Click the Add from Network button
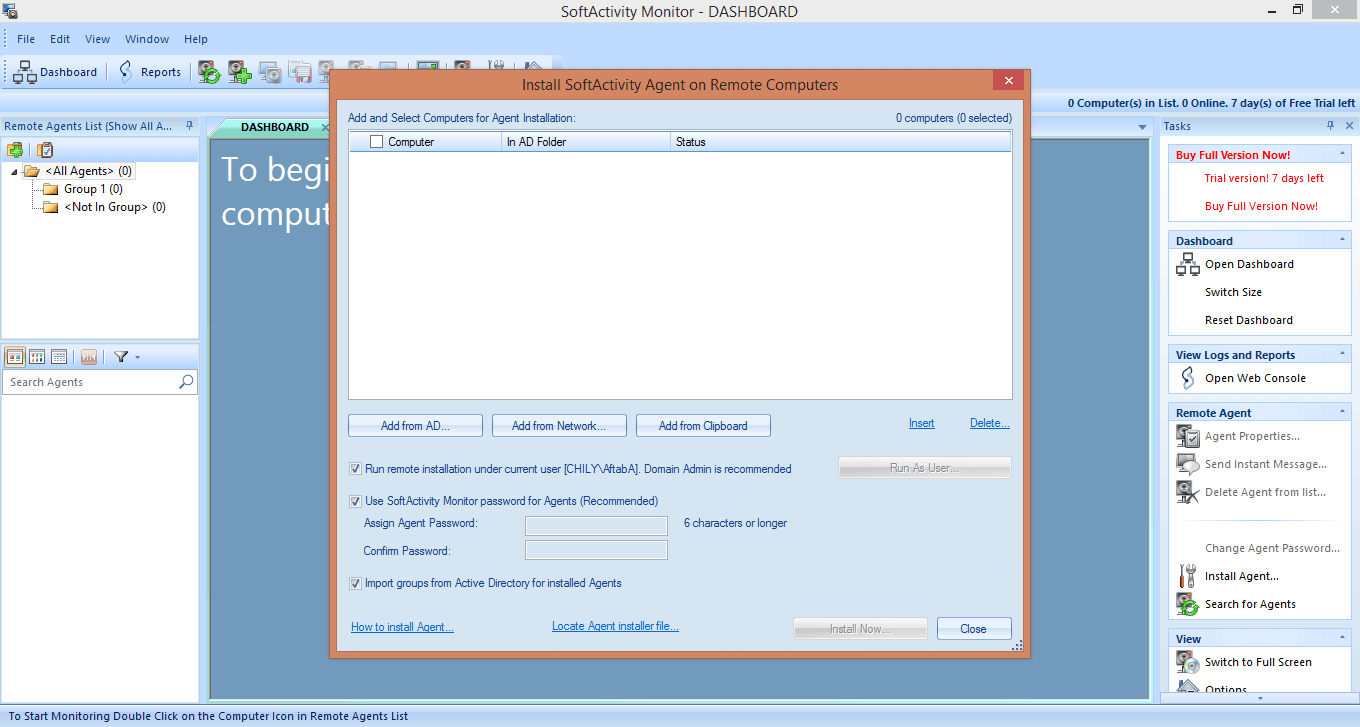Screen dimensions: 1360x727 pyautogui.click(x=559, y=426)
